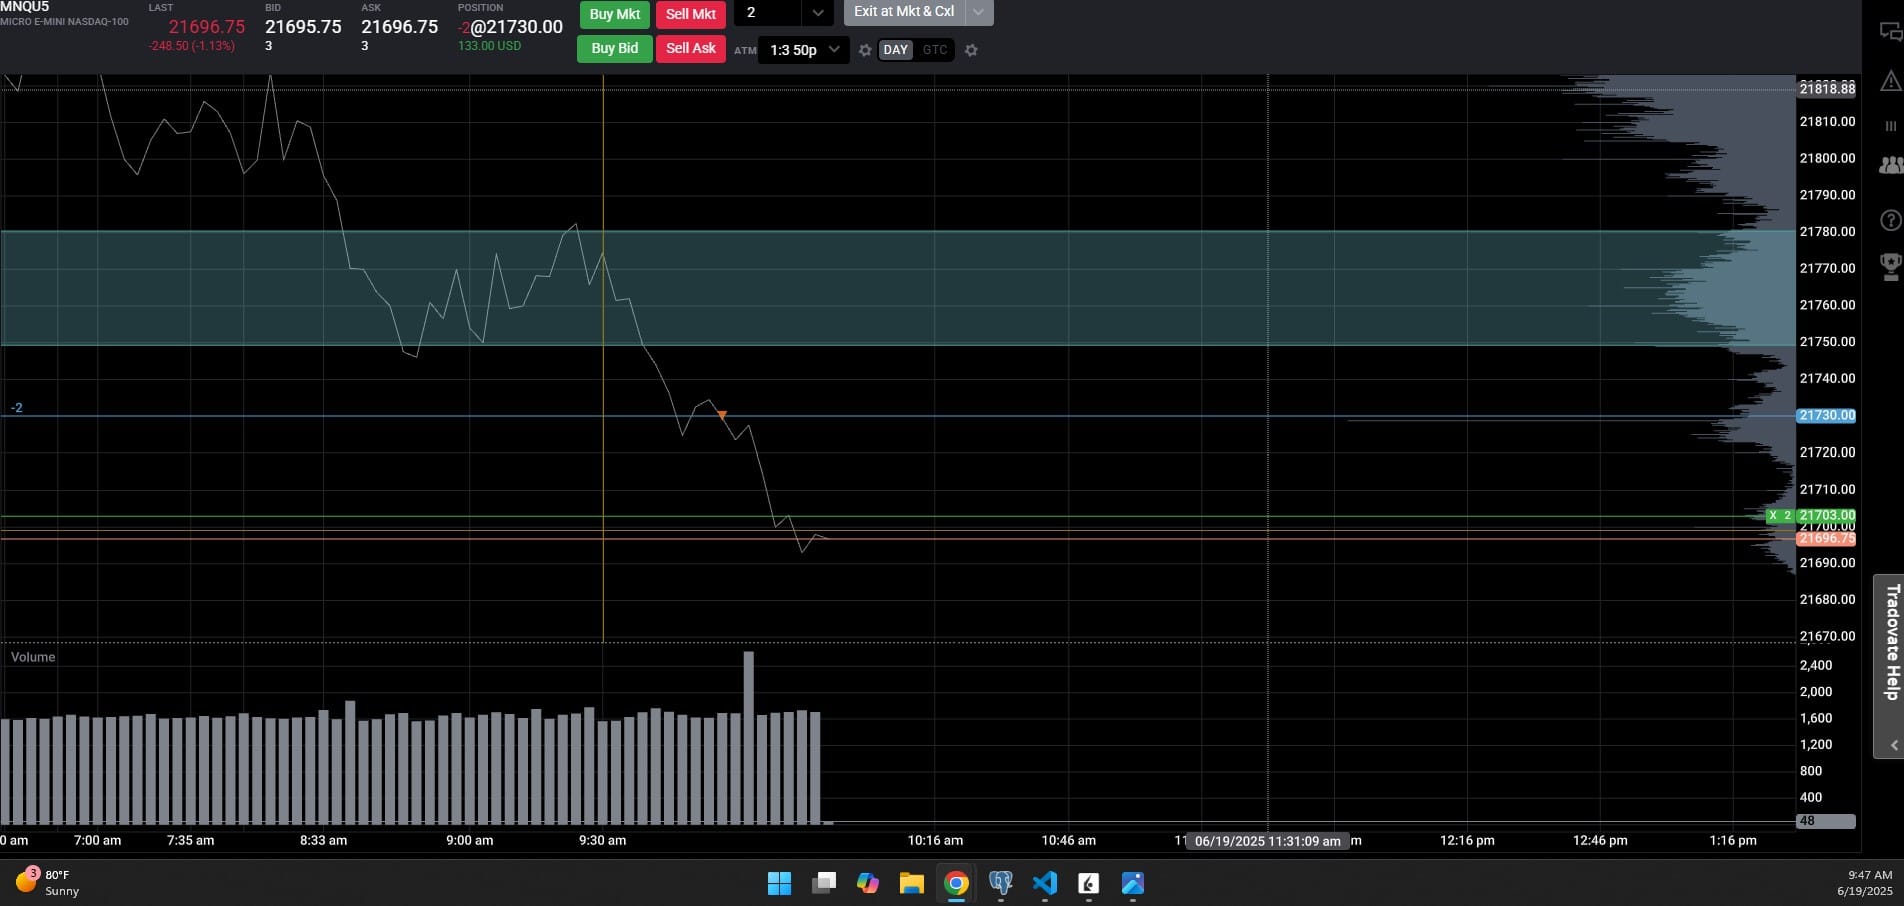Click the 21696.75 last price label on axis
Viewport: 1904px width, 906px height.
pos(1826,539)
